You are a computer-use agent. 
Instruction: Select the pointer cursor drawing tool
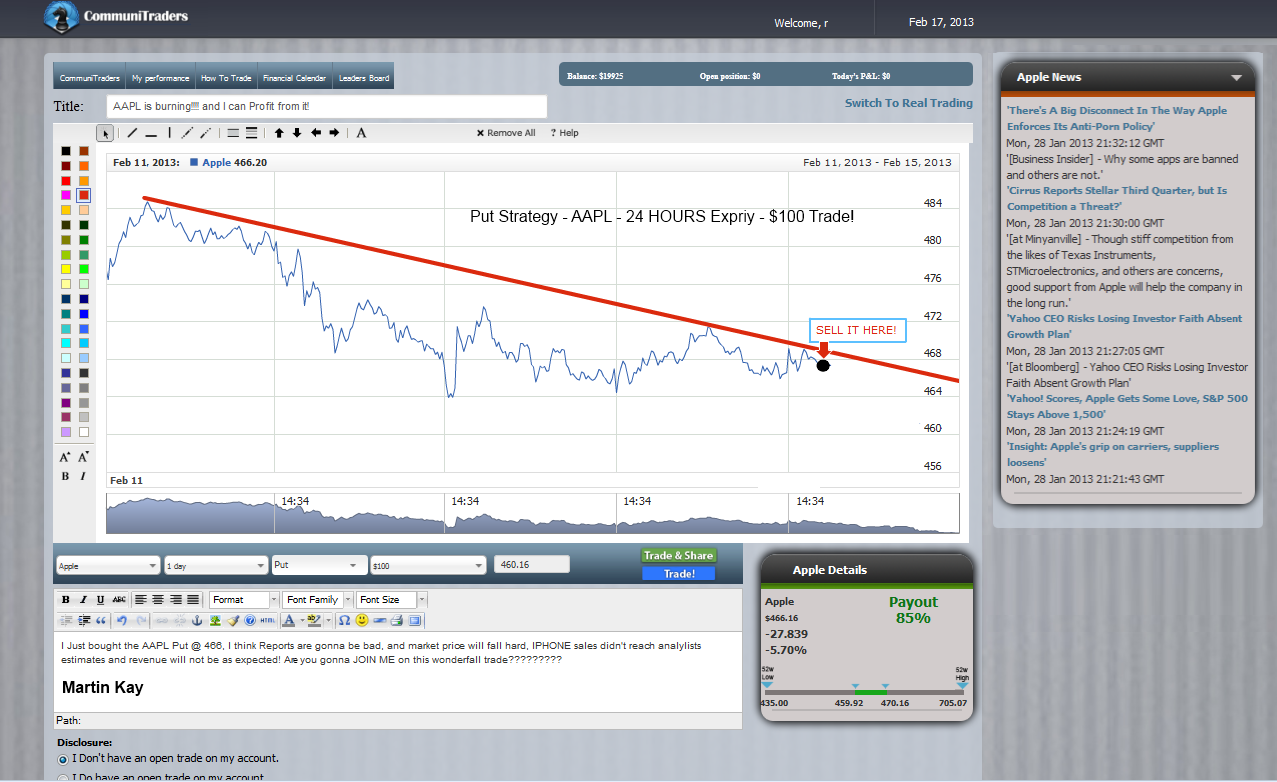[x=105, y=133]
